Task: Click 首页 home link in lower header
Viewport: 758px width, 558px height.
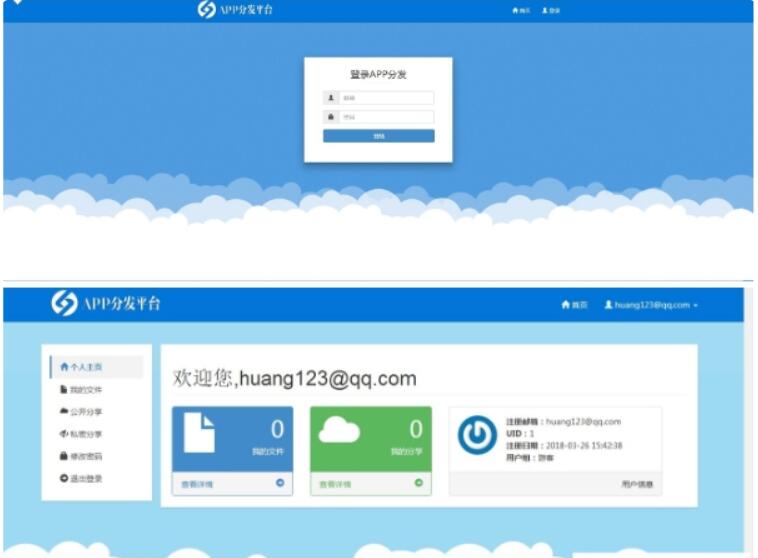Action: point(574,305)
